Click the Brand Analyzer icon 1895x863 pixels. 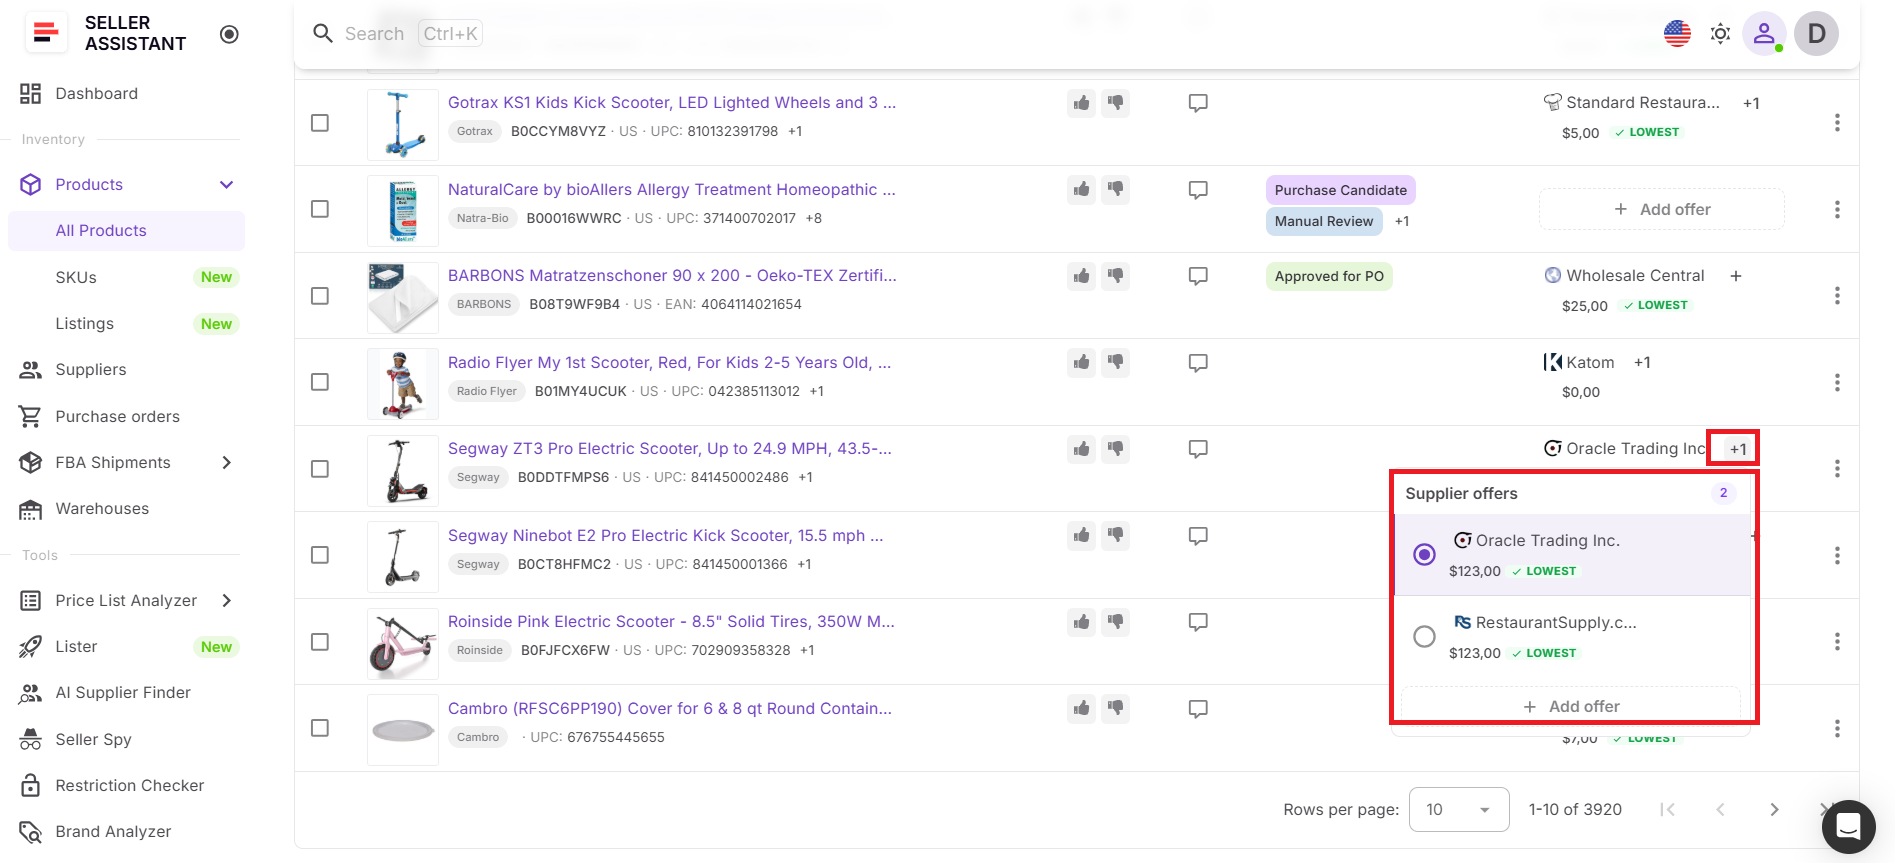[x=31, y=832]
